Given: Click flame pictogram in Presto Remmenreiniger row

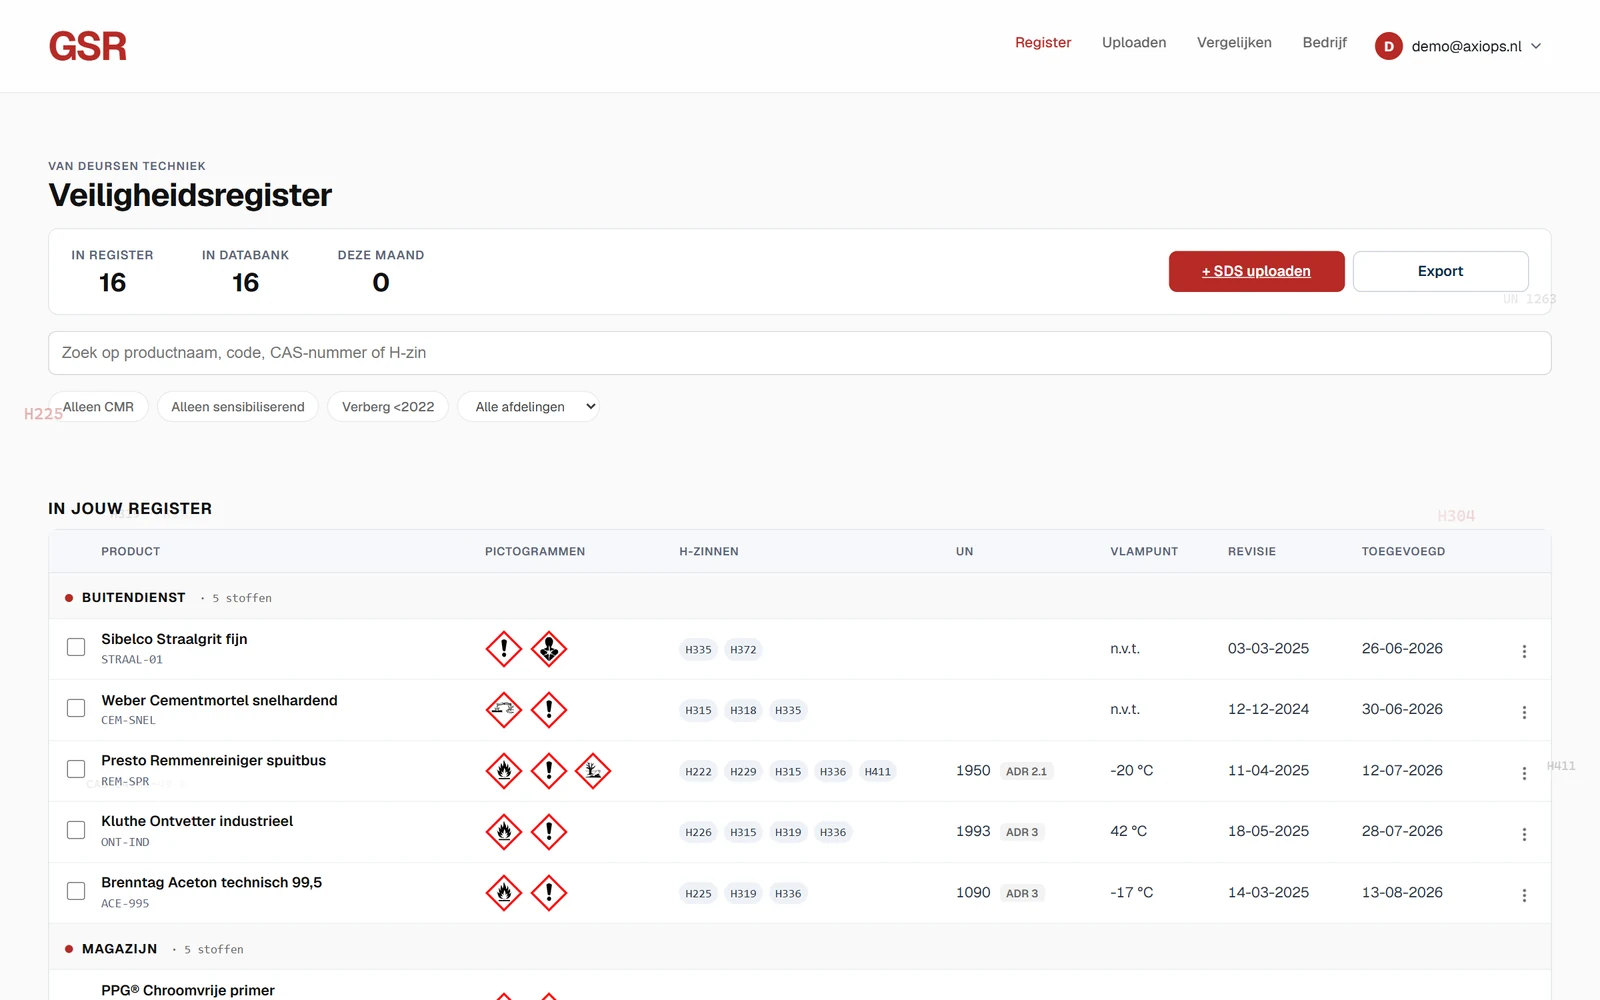Looking at the screenshot, I should 504,771.
